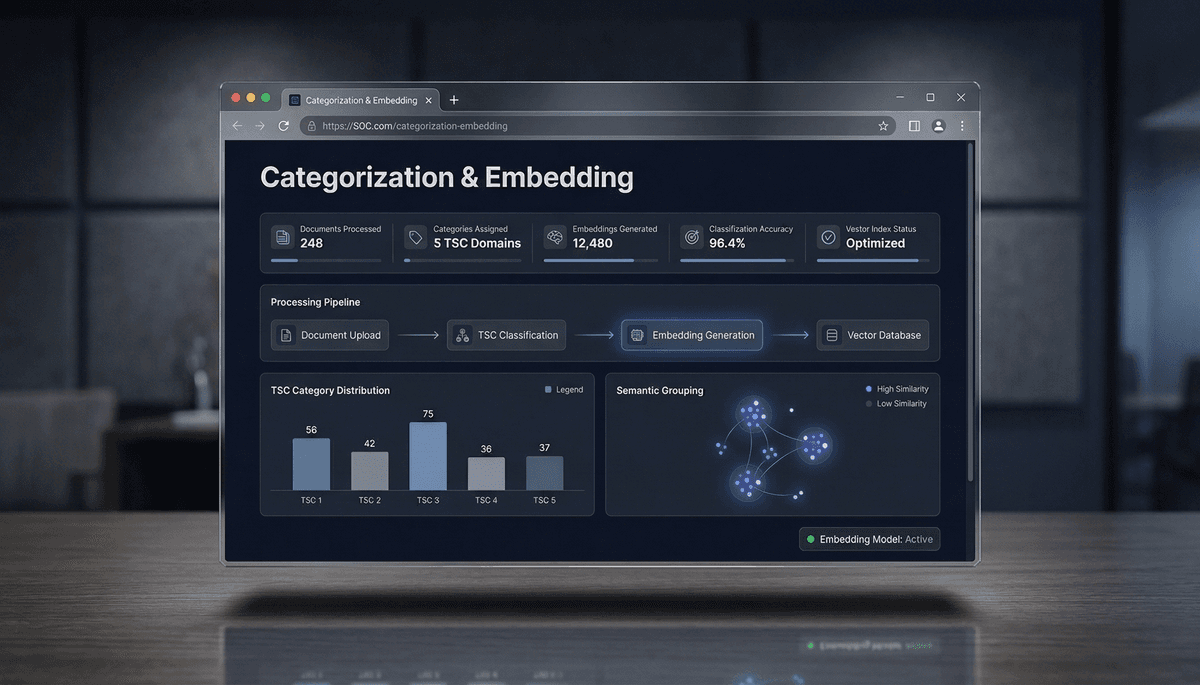The width and height of the screenshot is (1200, 685).
Task: Click the yellow minimize dot
Action: (x=251, y=98)
